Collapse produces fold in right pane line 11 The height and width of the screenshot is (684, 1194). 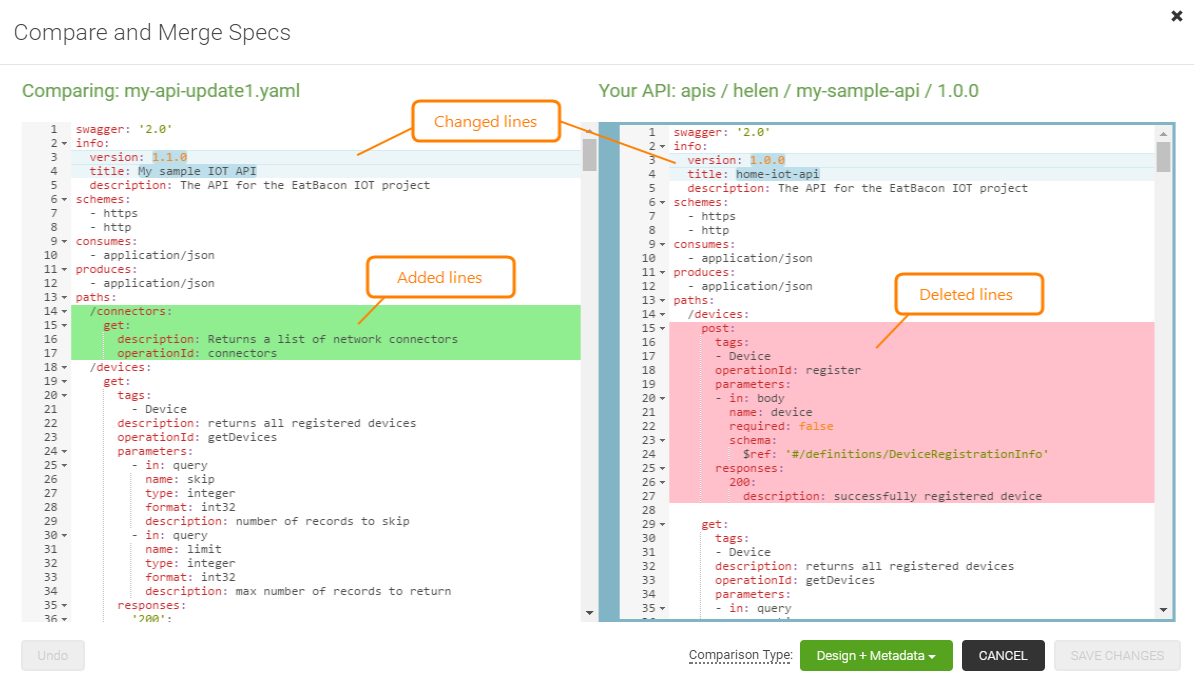pos(662,273)
